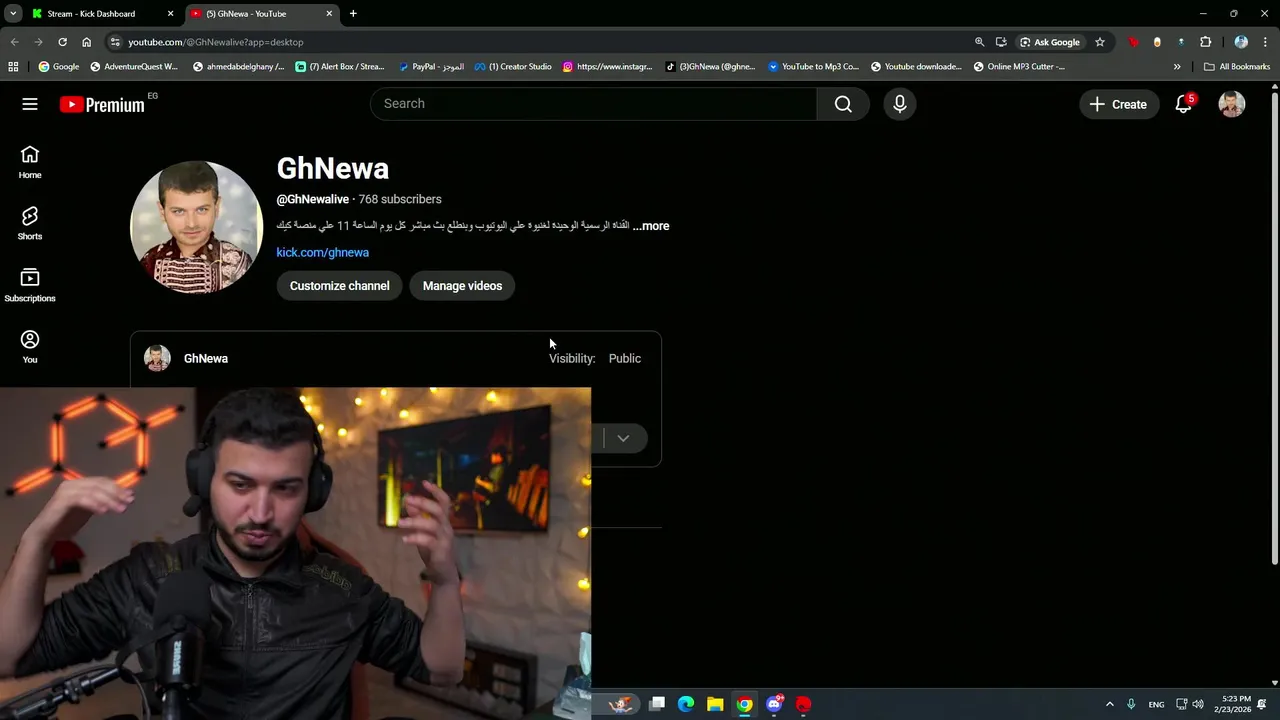1280x720 pixels.
Task: Focus the YouTube Search field
Action: tap(594, 104)
